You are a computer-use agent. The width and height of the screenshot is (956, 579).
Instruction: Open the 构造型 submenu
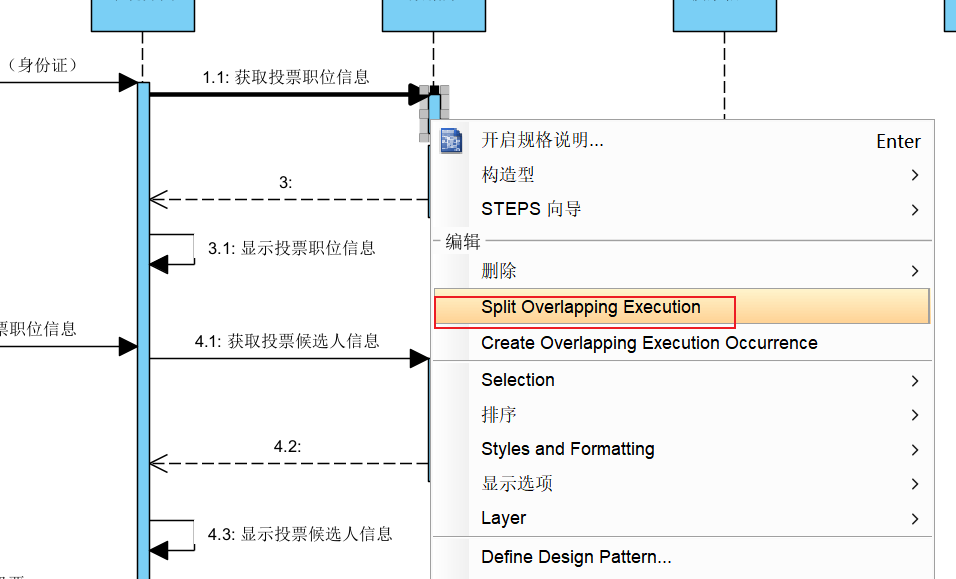pos(683,175)
